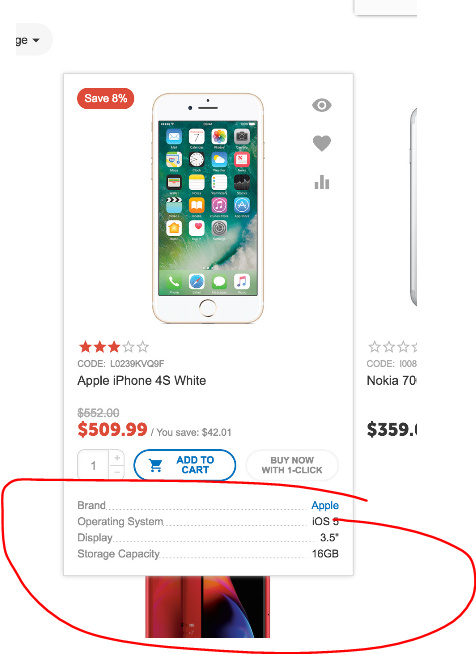Screen dimensions: 476x654
Task: Increase quantity with the plus stepper
Action: pos(117,458)
